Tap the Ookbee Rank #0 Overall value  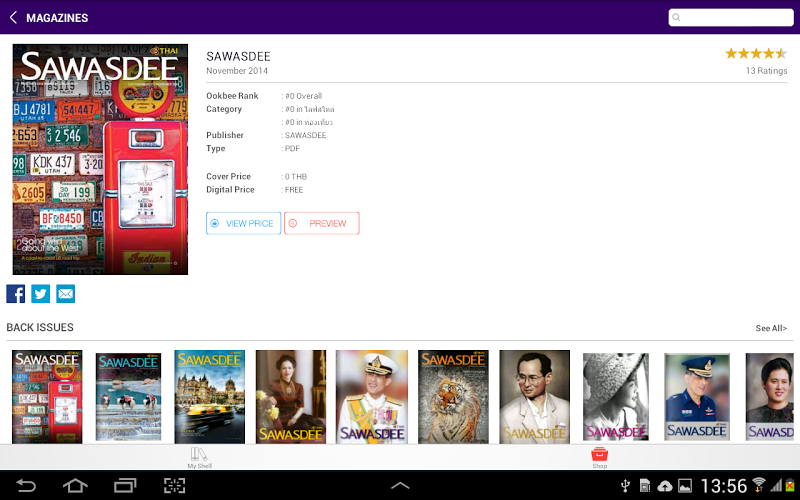304,96
